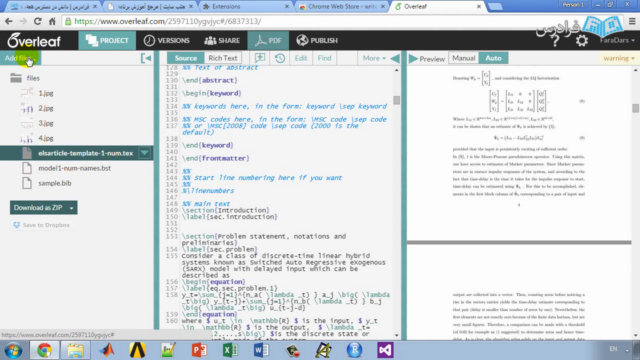The height and width of the screenshot is (360, 640).
Task: Click Download as ZIP button
Action: point(38,207)
